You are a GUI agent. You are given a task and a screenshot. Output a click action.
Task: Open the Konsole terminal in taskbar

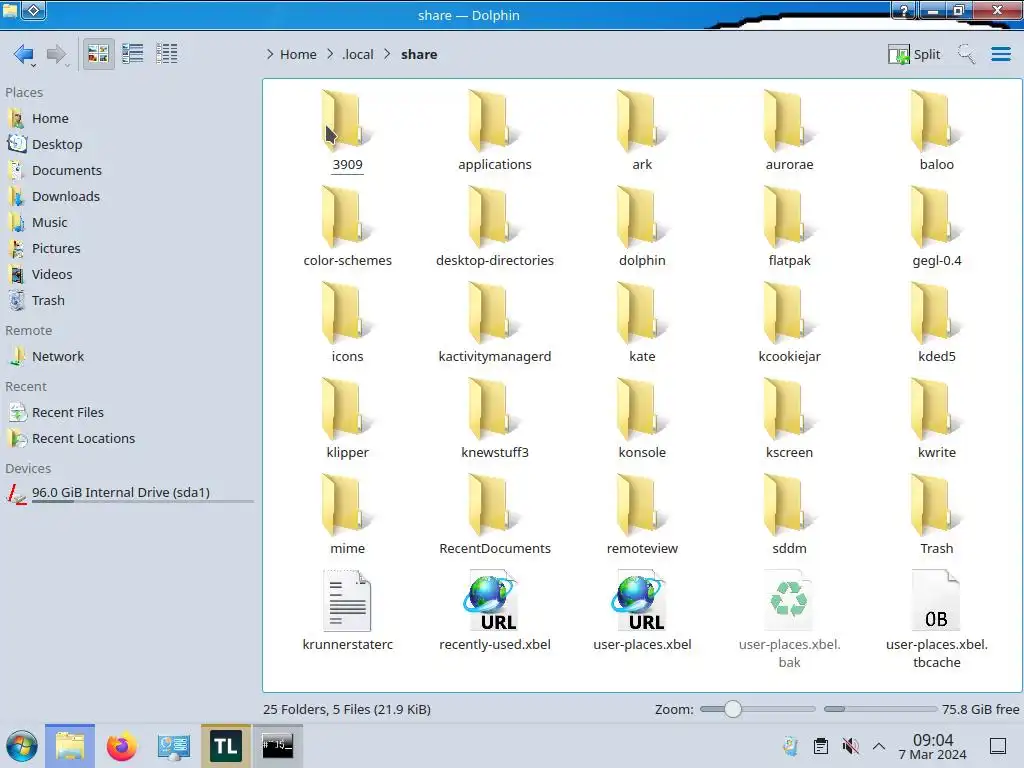tap(278, 746)
